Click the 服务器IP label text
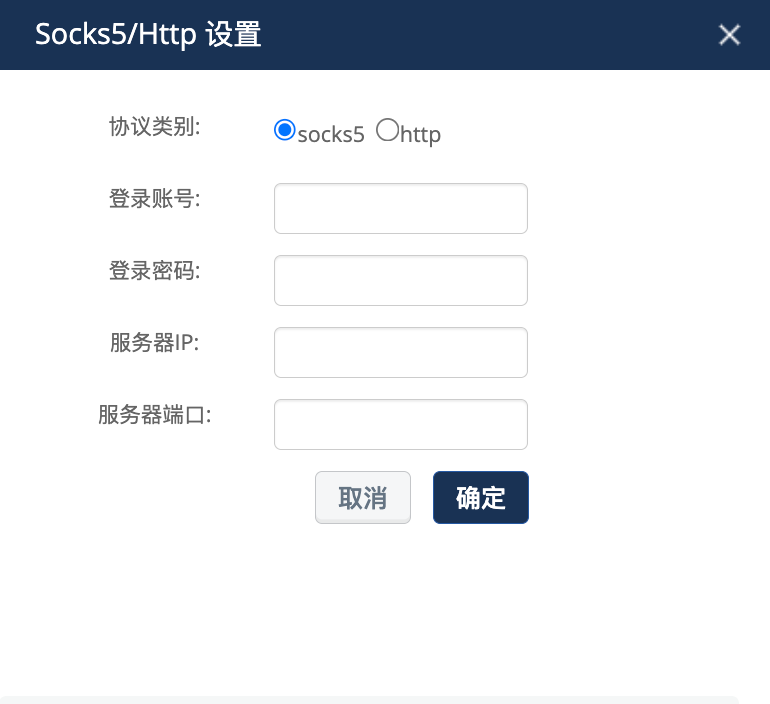Image resolution: width=770 pixels, height=704 pixels. [x=154, y=343]
